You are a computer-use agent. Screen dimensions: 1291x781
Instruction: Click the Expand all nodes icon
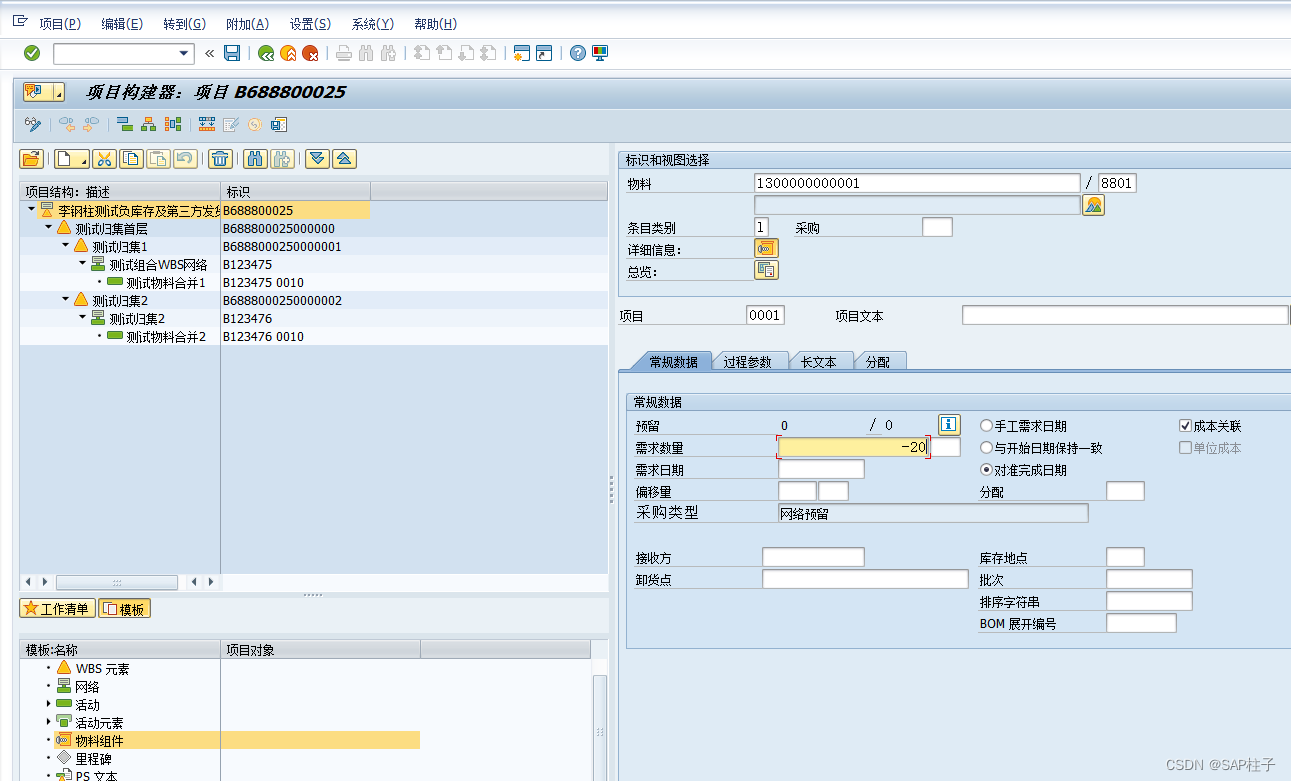[x=317, y=158]
